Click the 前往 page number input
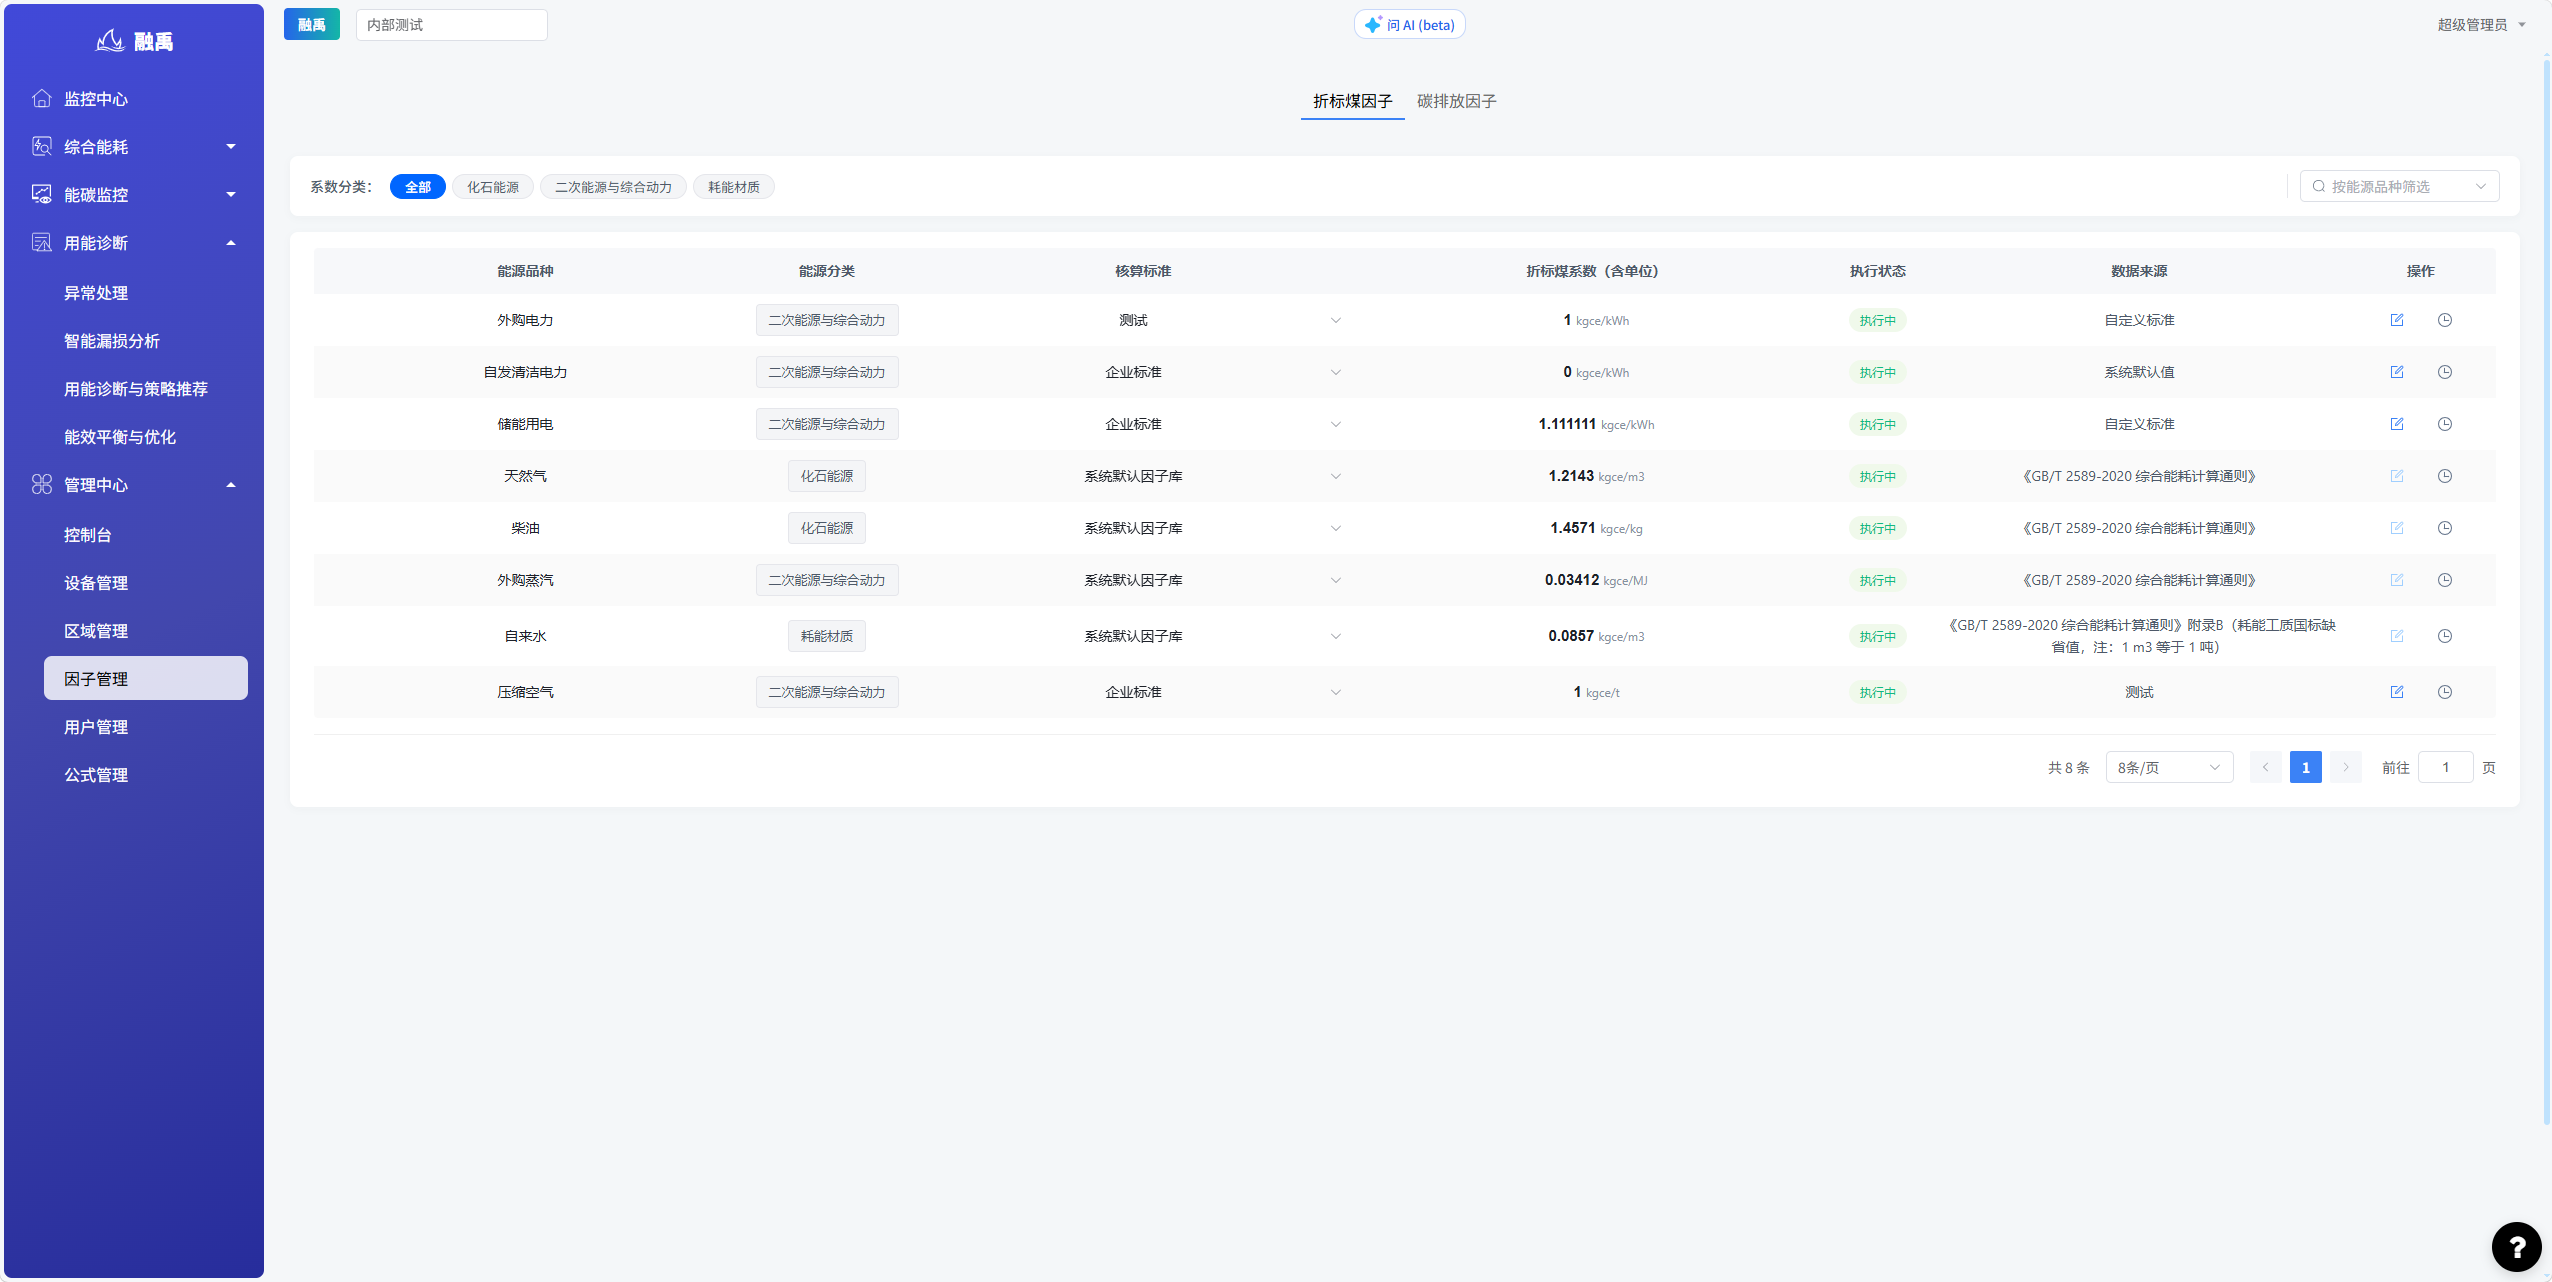 pyautogui.click(x=2445, y=767)
